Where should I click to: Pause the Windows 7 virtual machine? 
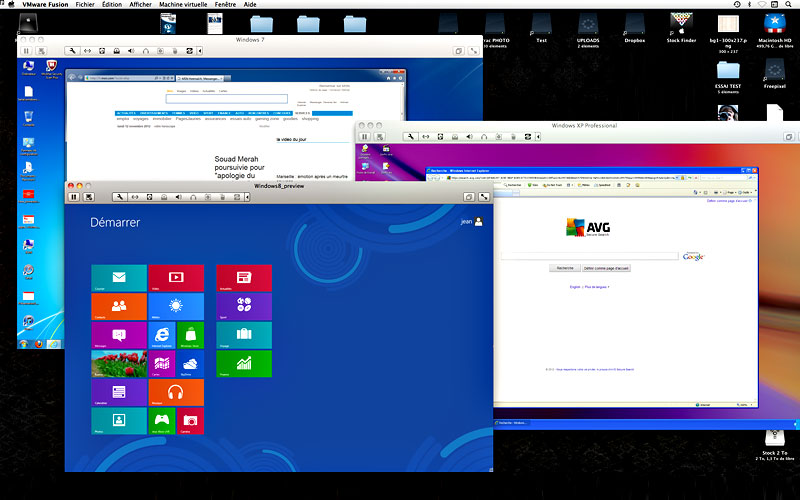tap(27, 51)
